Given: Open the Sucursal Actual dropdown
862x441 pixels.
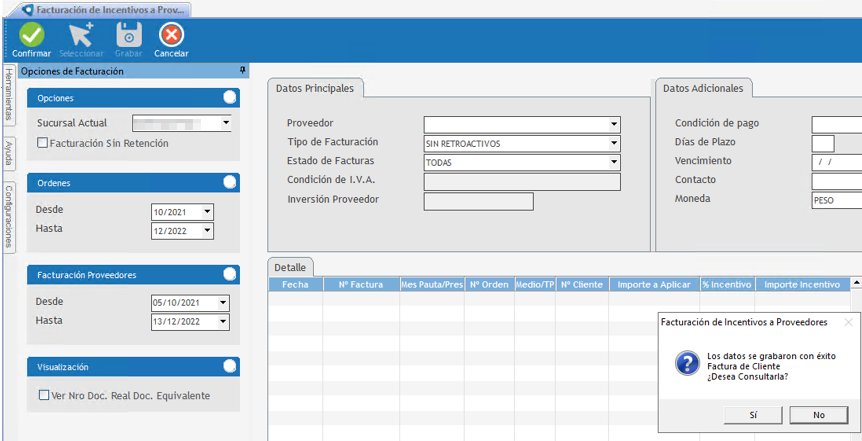Looking at the screenshot, I should coord(225,123).
